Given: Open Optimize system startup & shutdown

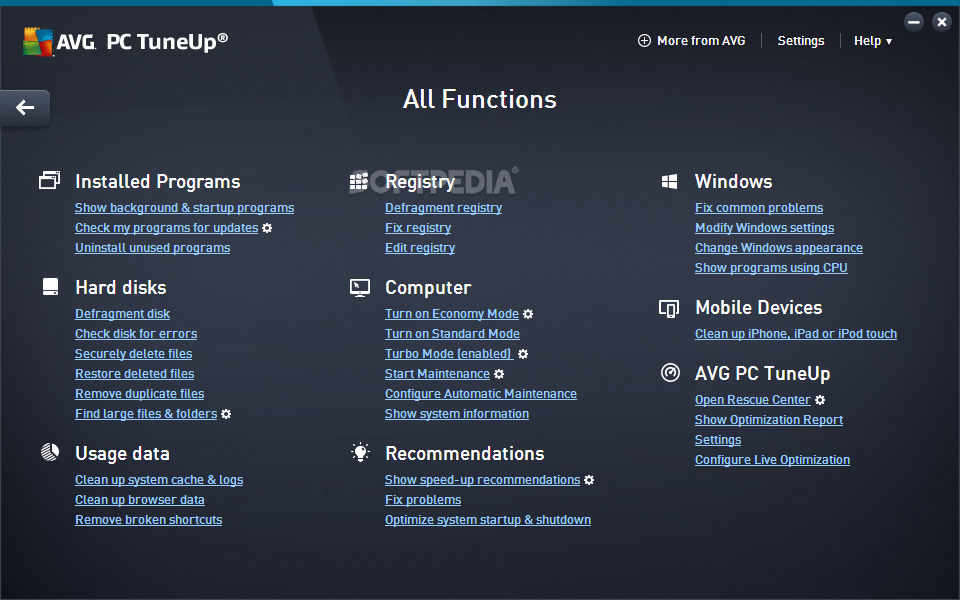Looking at the screenshot, I should (488, 520).
